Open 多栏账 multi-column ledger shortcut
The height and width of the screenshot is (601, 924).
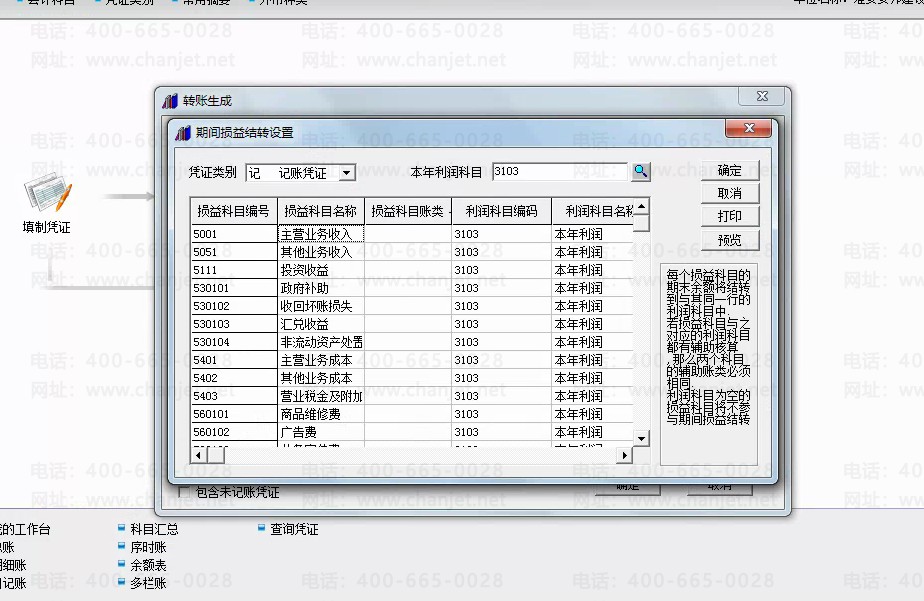click(x=148, y=583)
